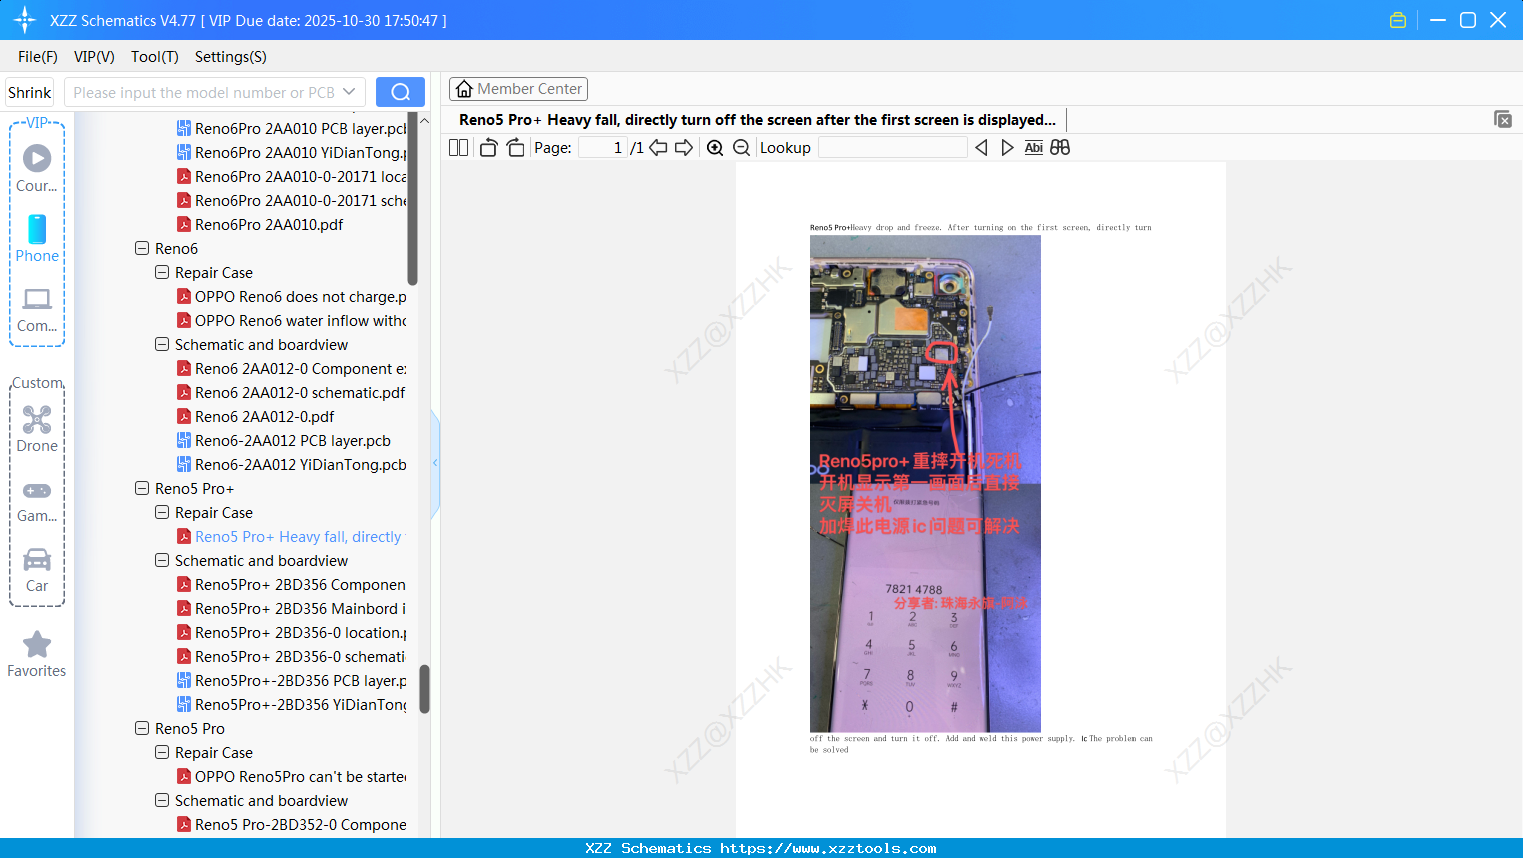The height and width of the screenshot is (858, 1523).
Task: Select the Game console category
Action: 37,500
